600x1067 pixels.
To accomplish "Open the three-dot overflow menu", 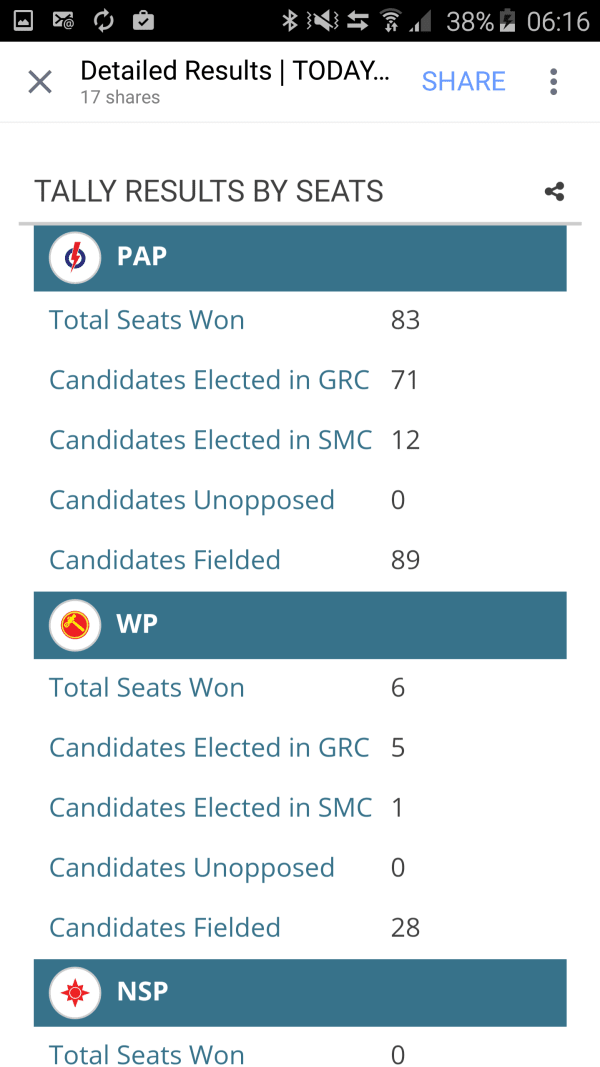I will [554, 82].
